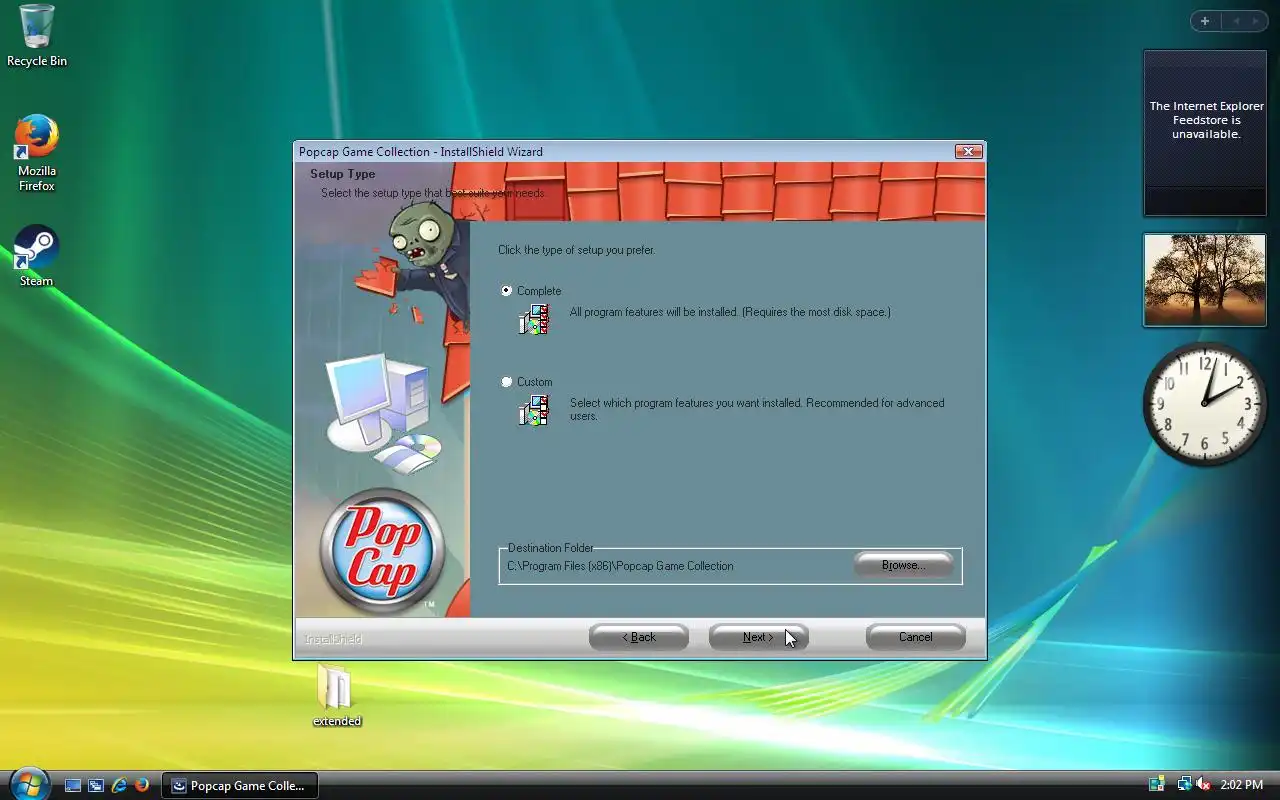The image size is (1280, 800).
Task: Click the Popcap Game Collection taskbar button
Action: pos(240,785)
